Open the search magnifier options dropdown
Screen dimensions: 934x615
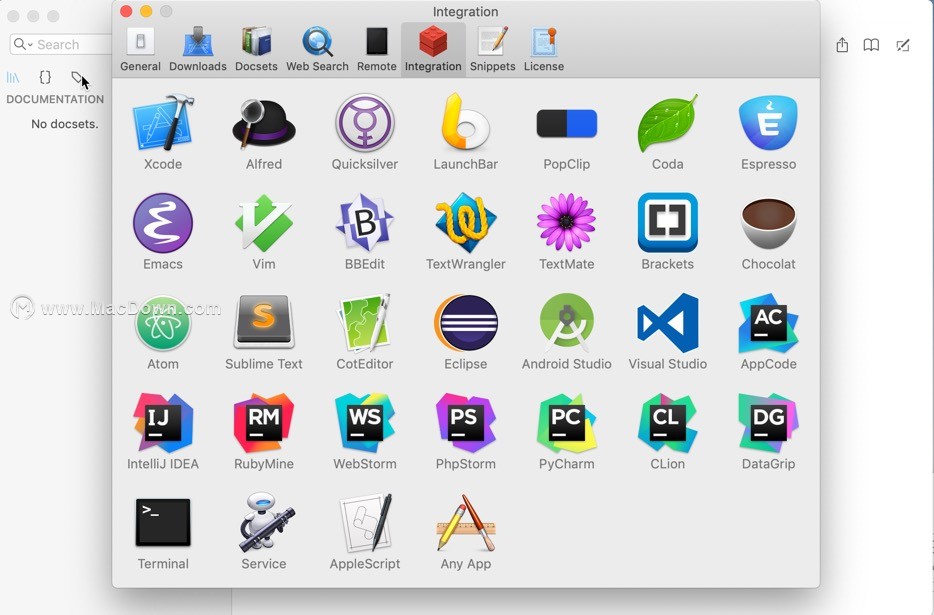[x=23, y=44]
